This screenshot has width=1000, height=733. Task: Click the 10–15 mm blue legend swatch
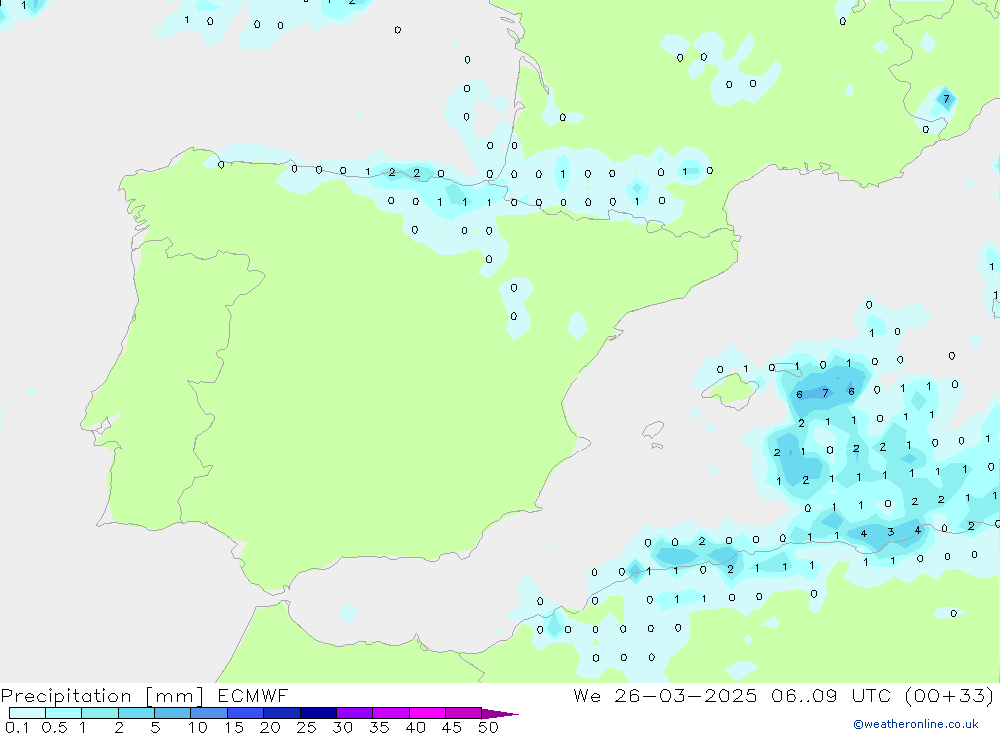(209, 713)
